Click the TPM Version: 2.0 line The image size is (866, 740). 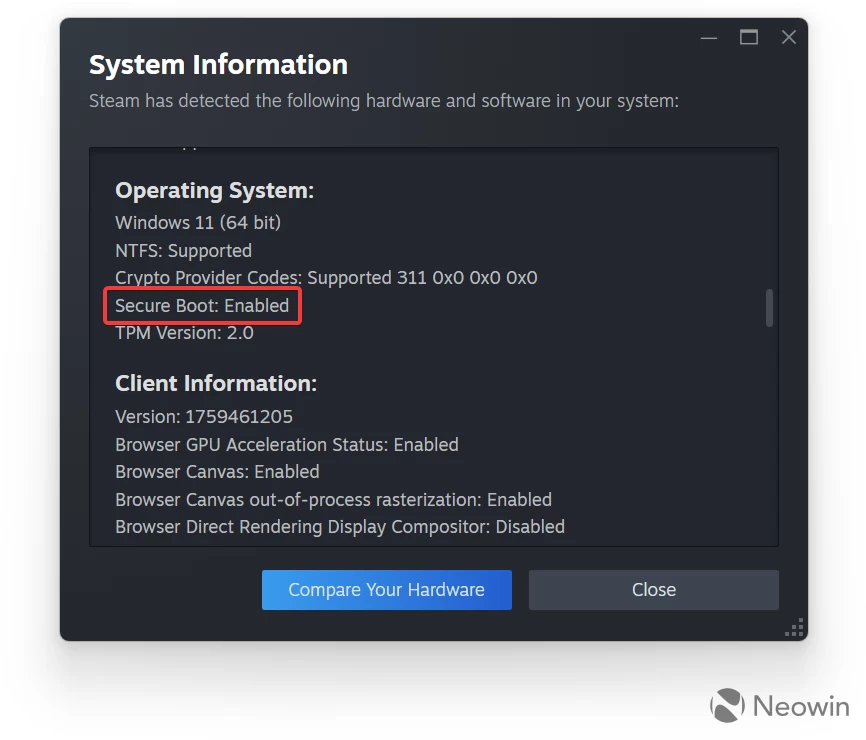tap(184, 333)
